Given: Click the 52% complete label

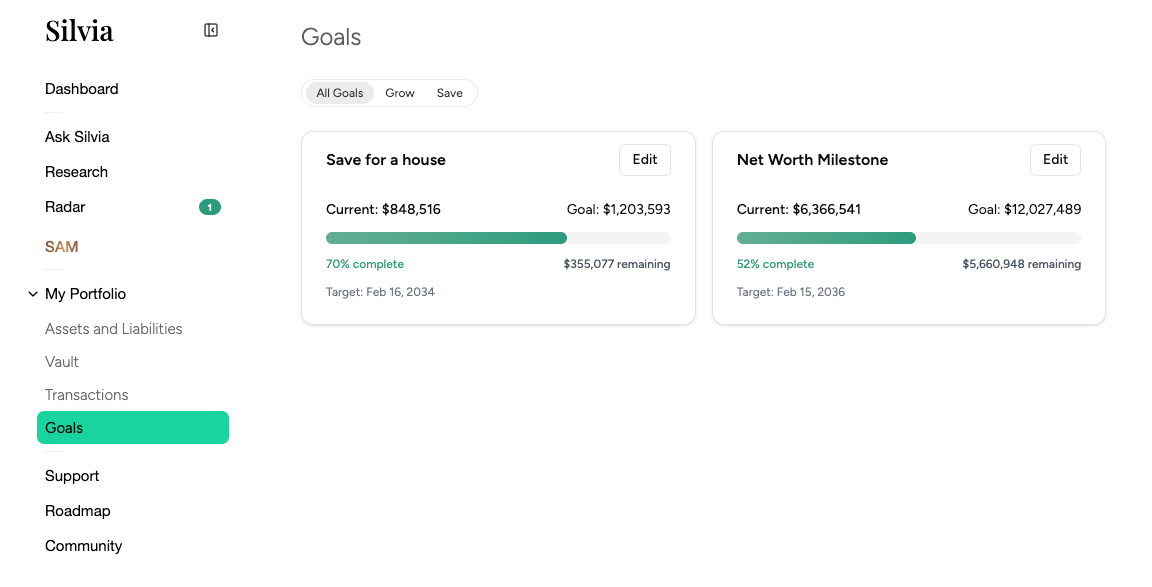Looking at the screenshot, I should pos(776,264).
